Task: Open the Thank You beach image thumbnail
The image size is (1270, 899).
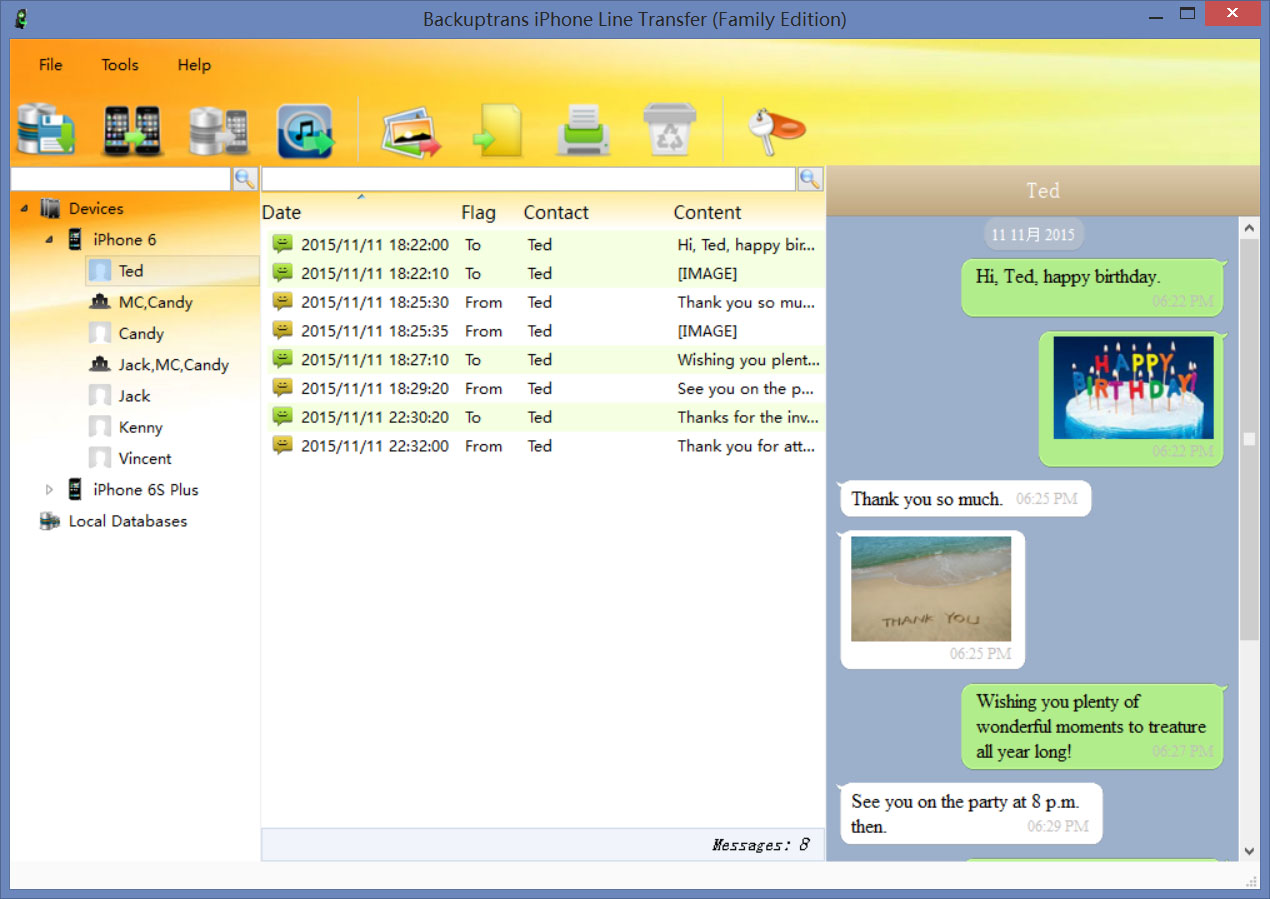Action: pos(931,589)
